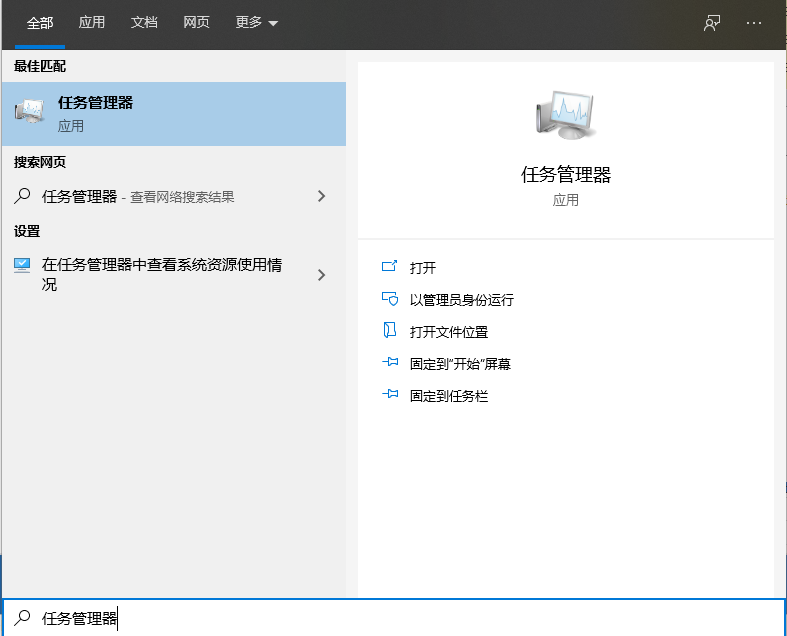Switch to the 文档 tab
Screen dimensions: 787x636
[x=145, y=23]
